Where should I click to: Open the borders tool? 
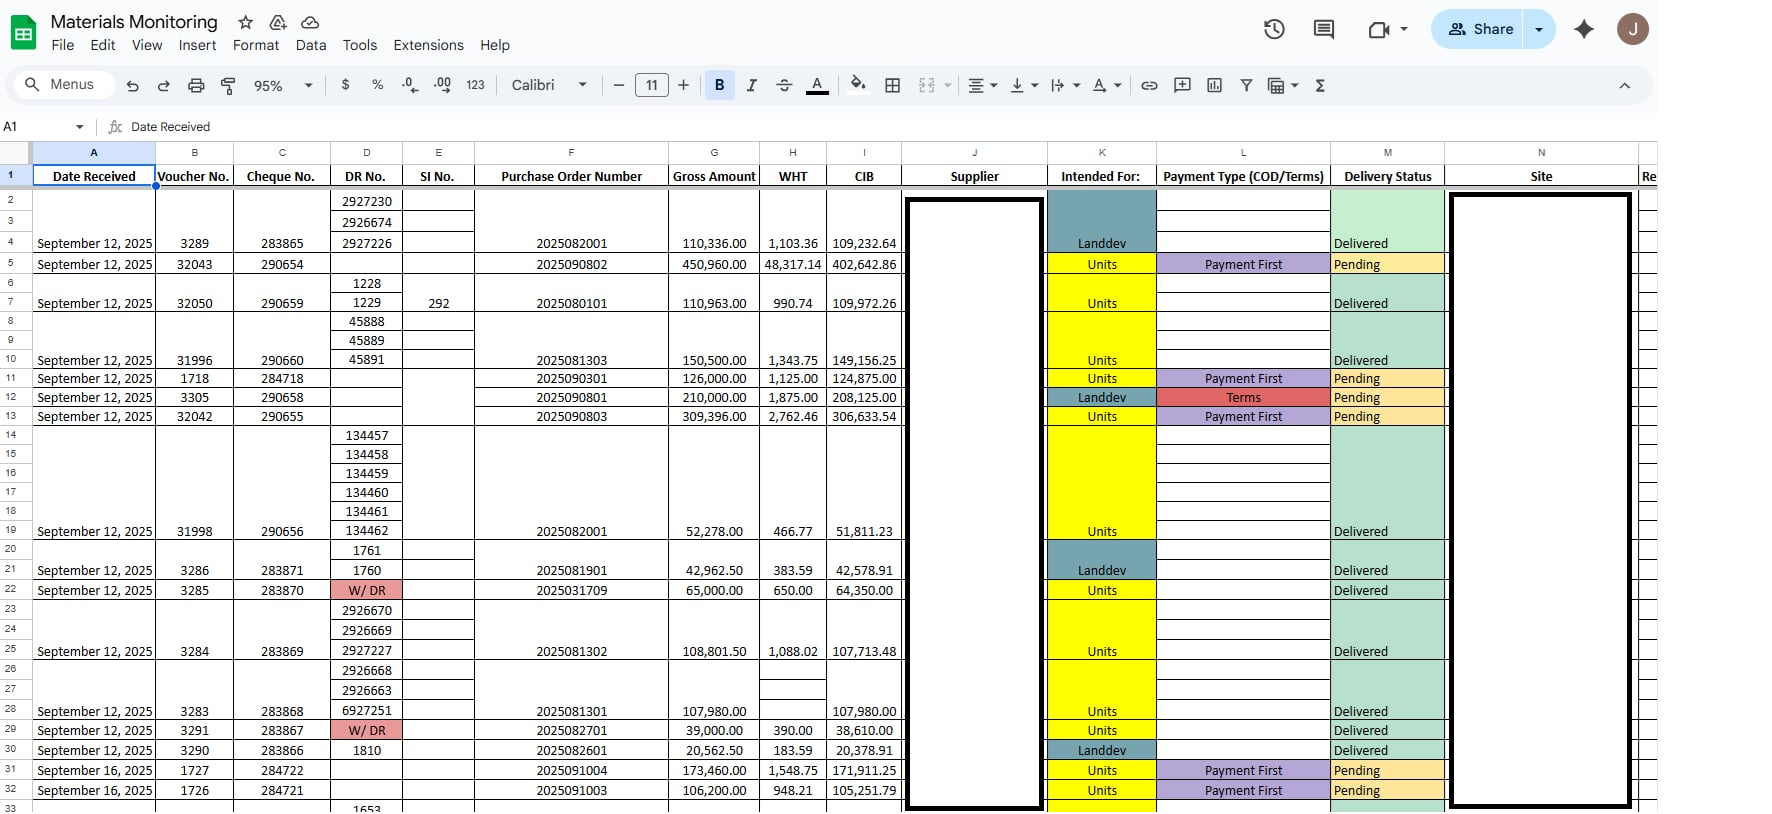point(893,86)
